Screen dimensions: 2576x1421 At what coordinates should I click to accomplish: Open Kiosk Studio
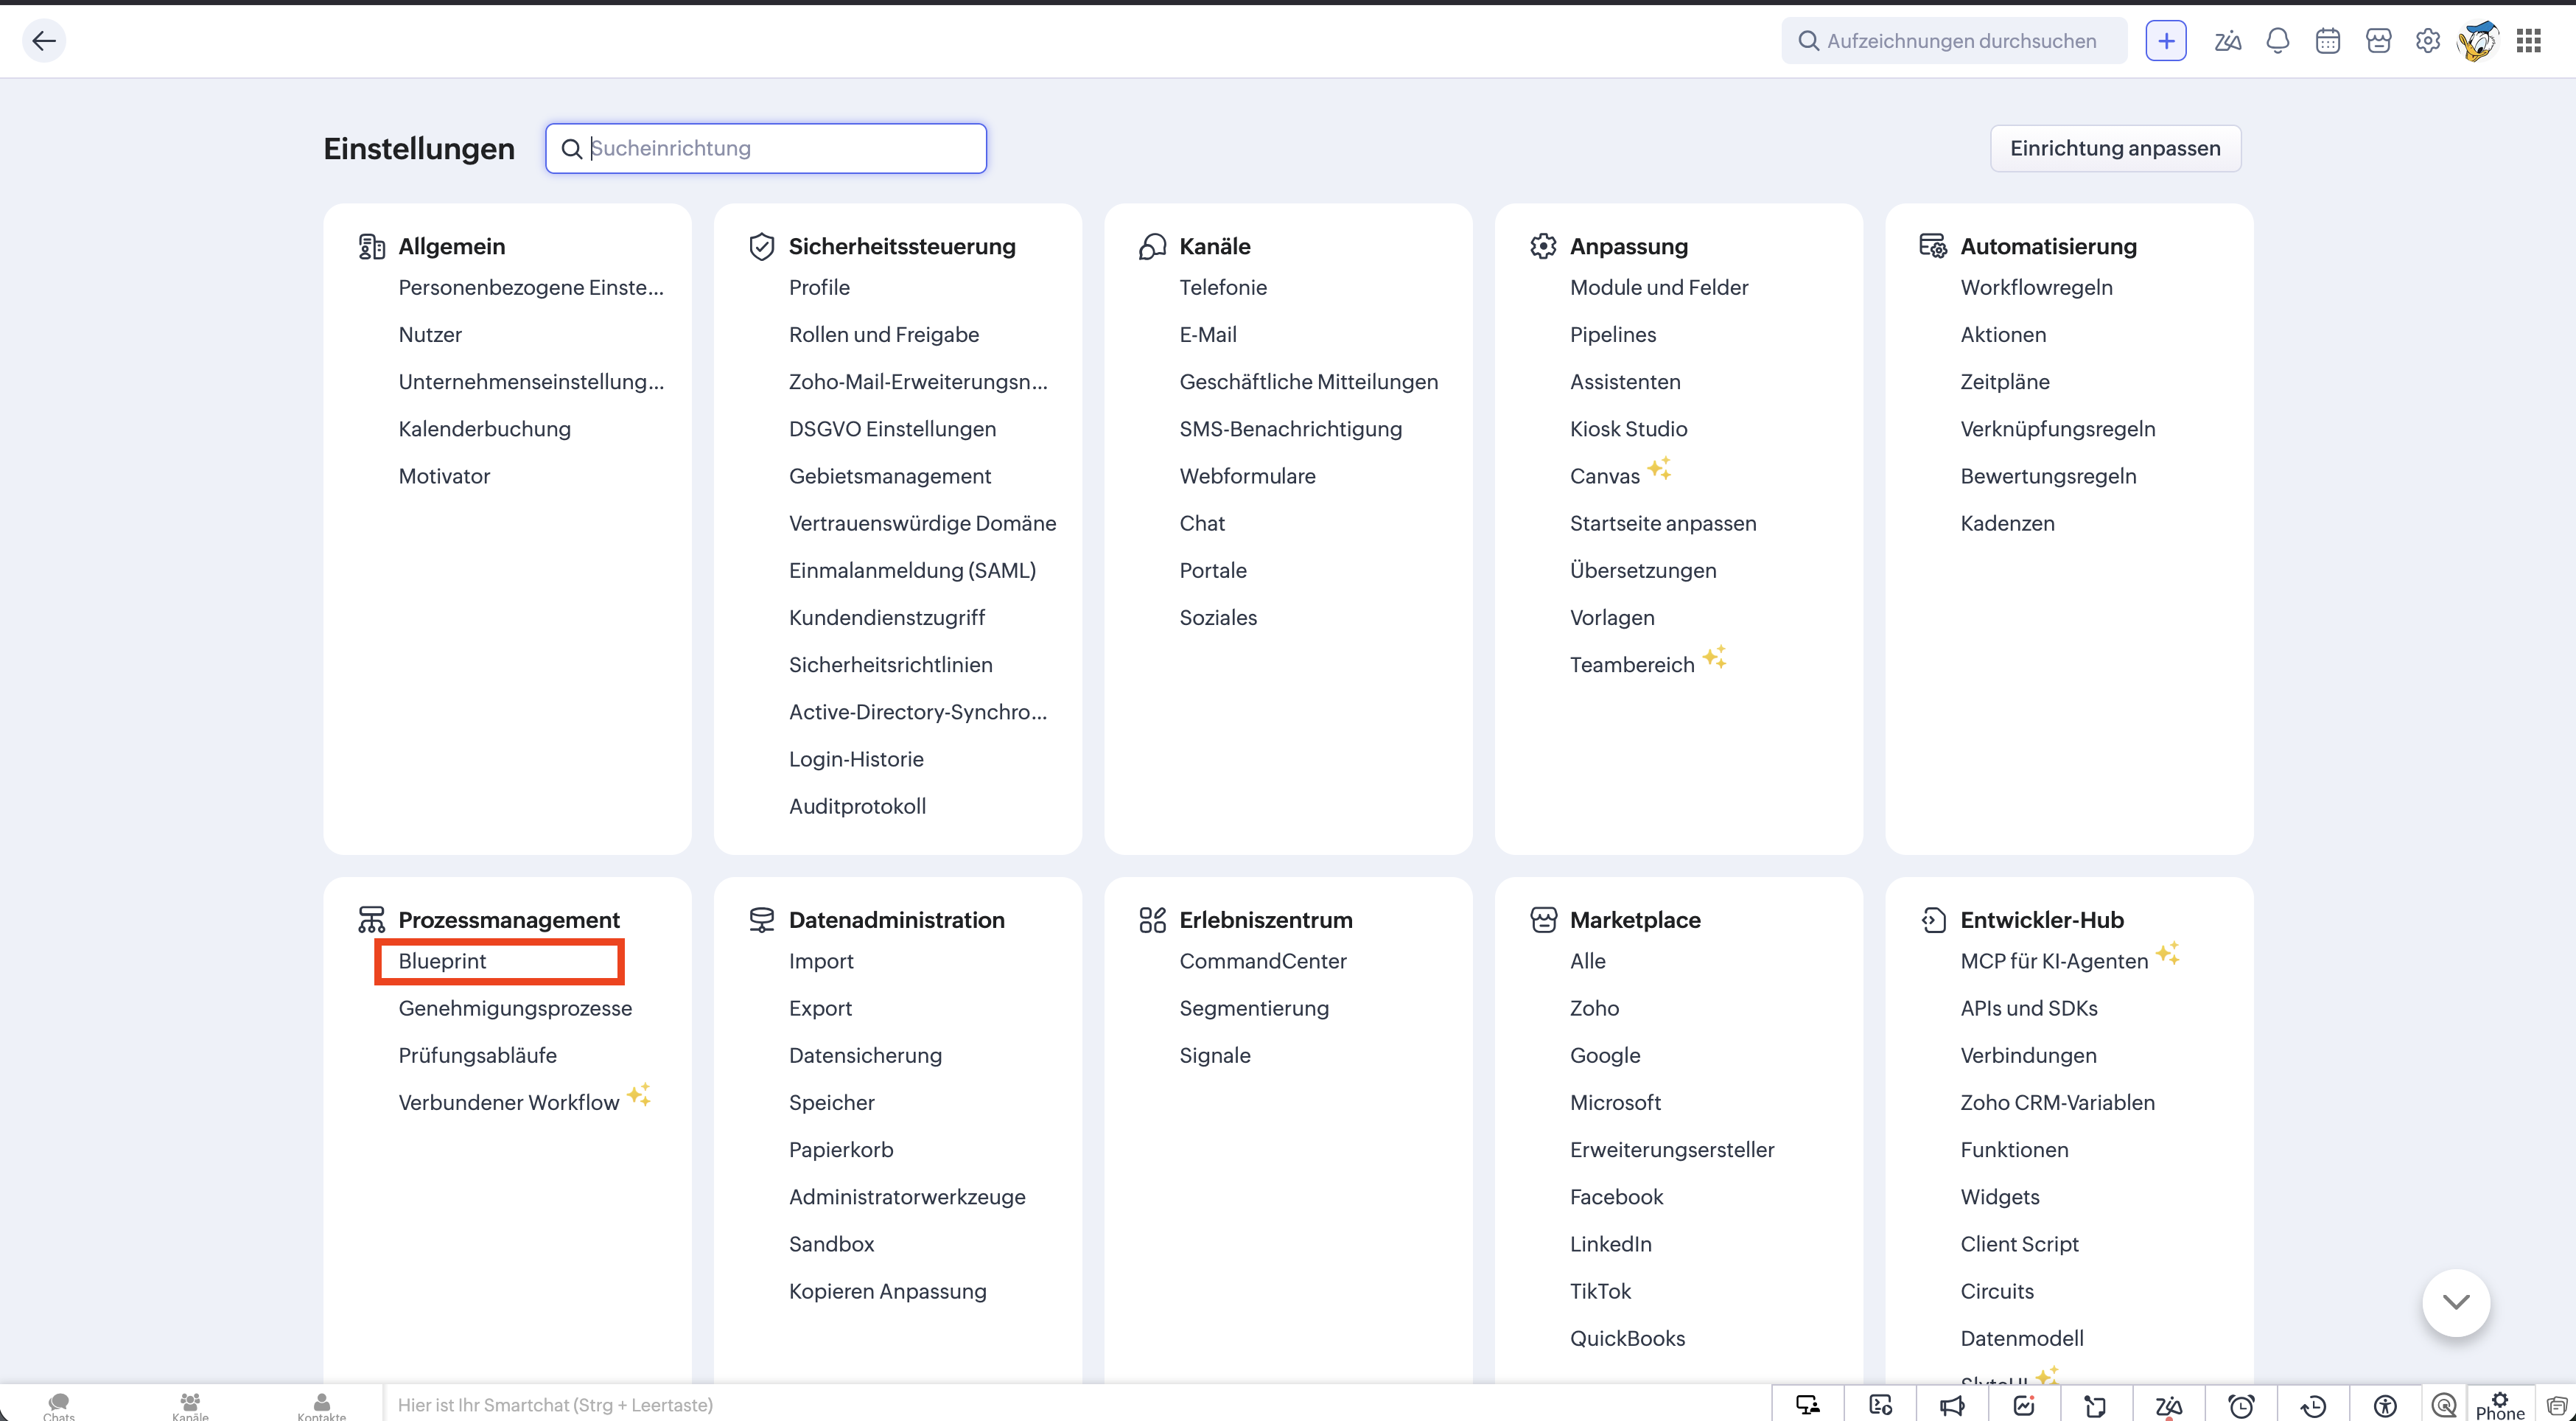tap(1628, 429)
